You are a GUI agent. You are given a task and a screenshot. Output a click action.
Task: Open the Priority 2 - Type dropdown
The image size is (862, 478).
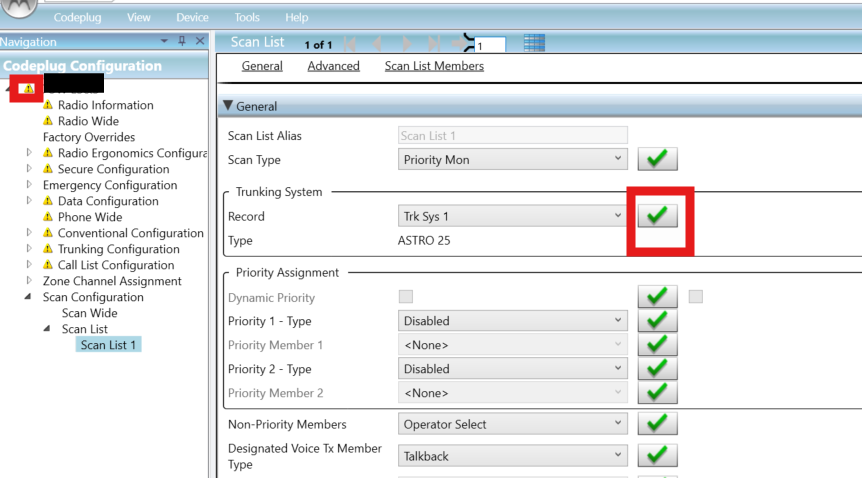click(512, 369)
